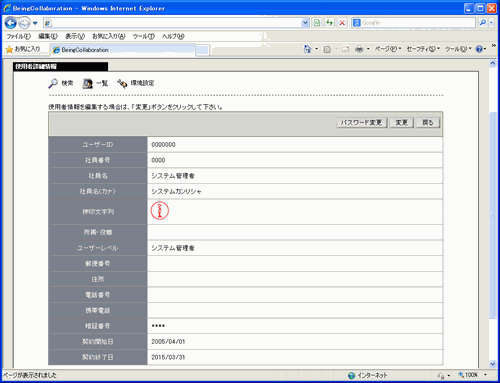Click the ユーザーID value 0000000
The image size is (500, 383).
pos(163,145)
